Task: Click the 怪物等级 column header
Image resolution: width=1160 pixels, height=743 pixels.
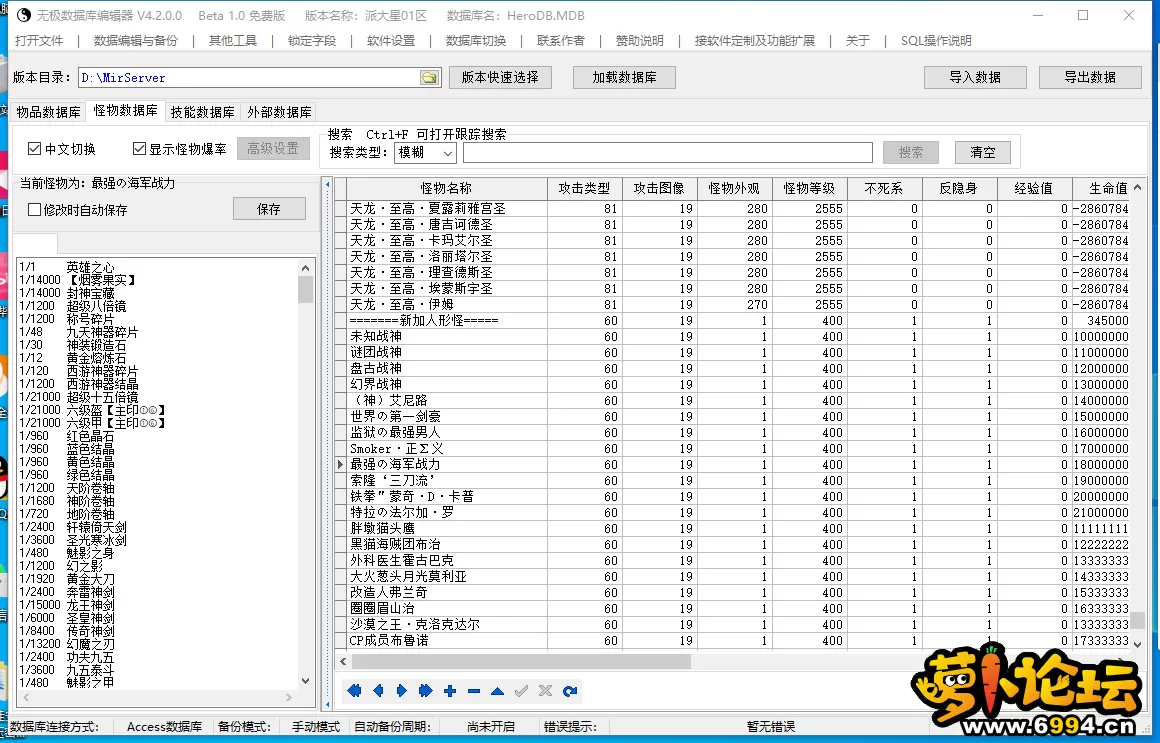Action: coord(809,188)
